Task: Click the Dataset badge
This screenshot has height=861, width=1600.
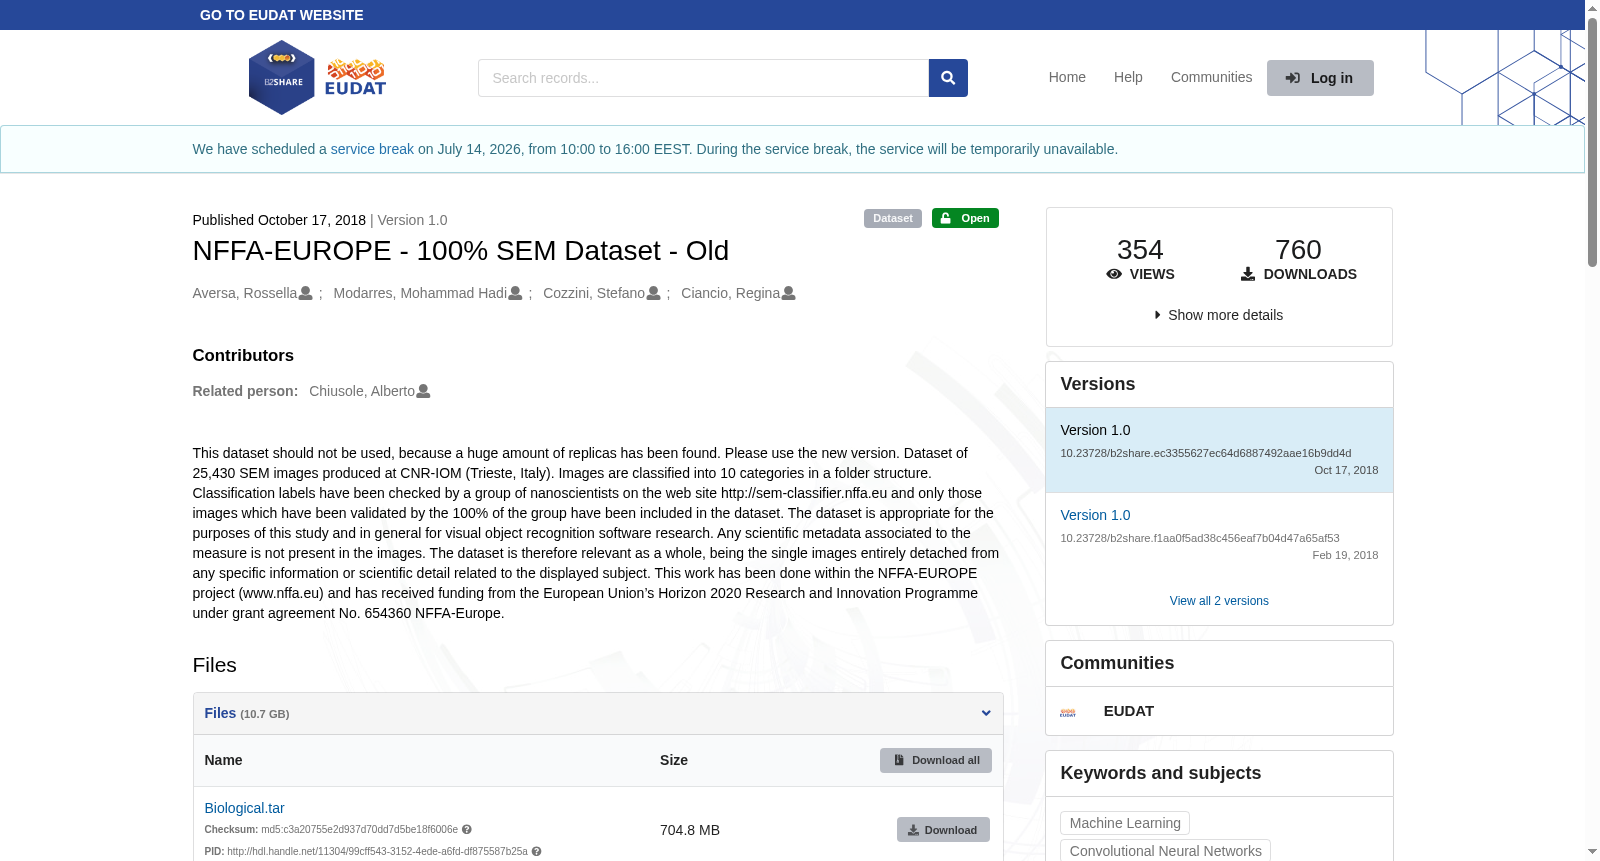Action: [x=893, y=218]
